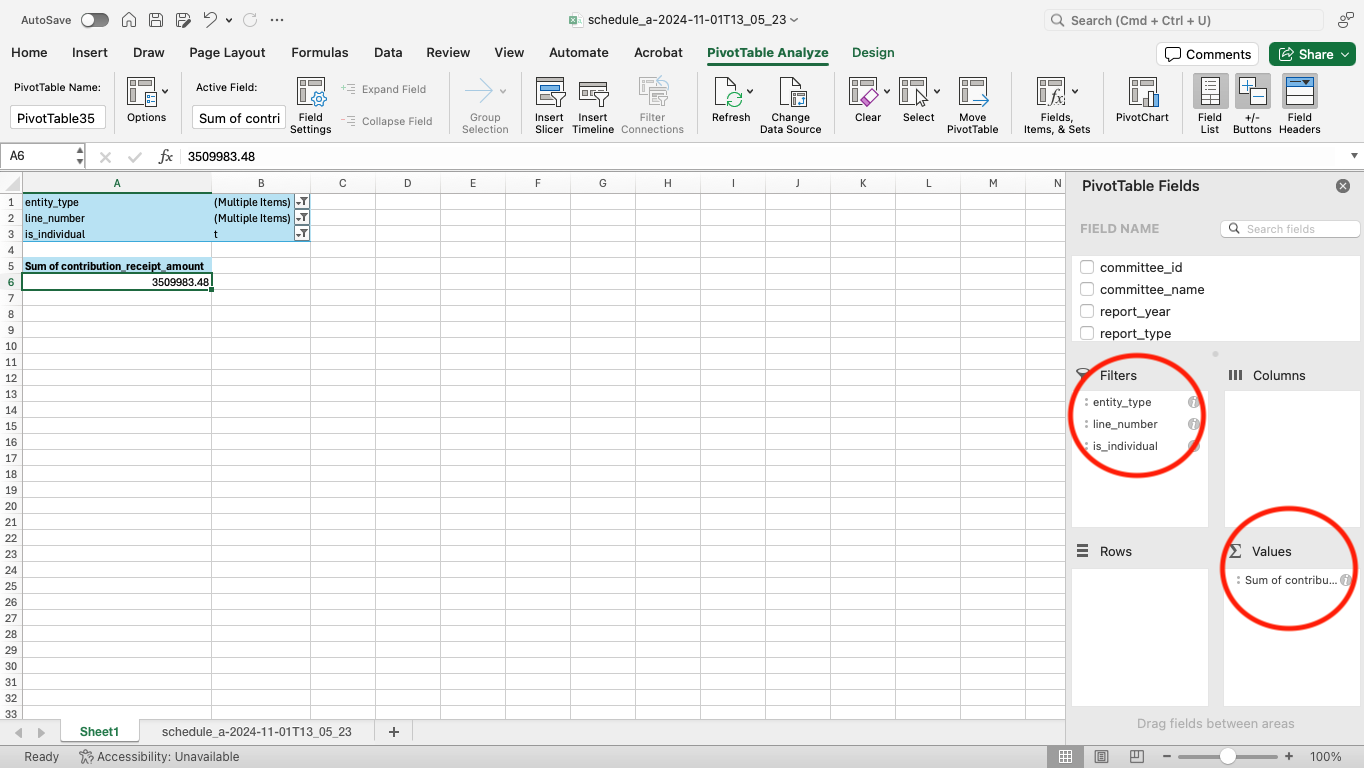Toggle the Field List pane
This screenshot has height=768, width=1364.
[1210, 106]
